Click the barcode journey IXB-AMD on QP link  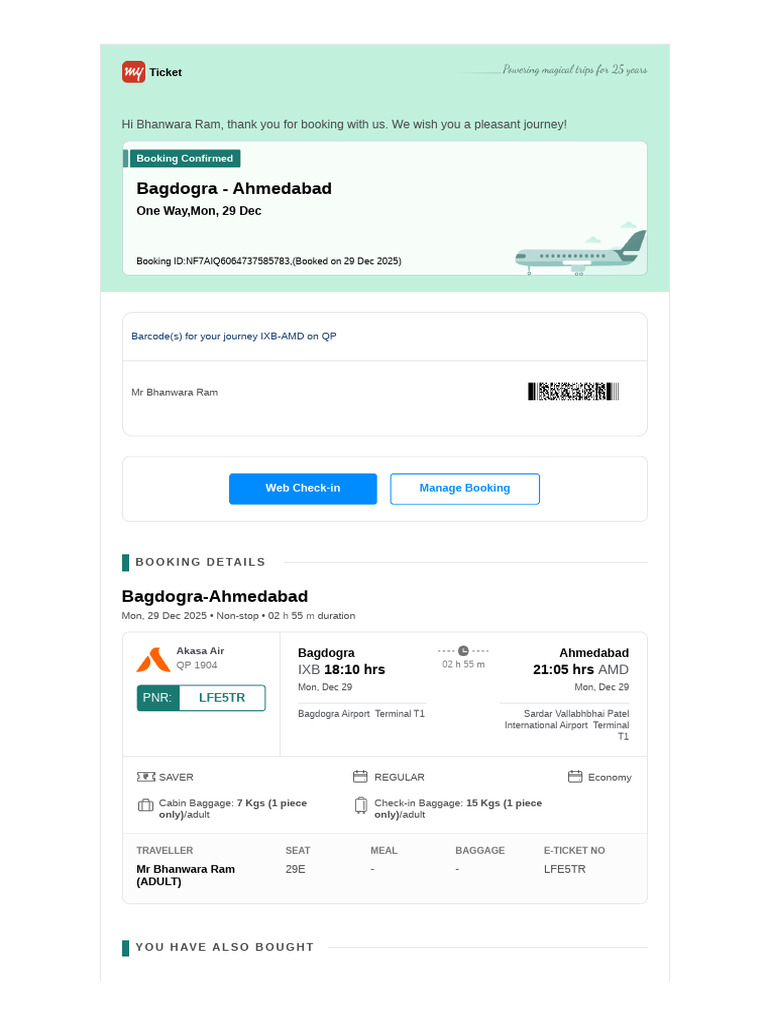click(234, 336)
